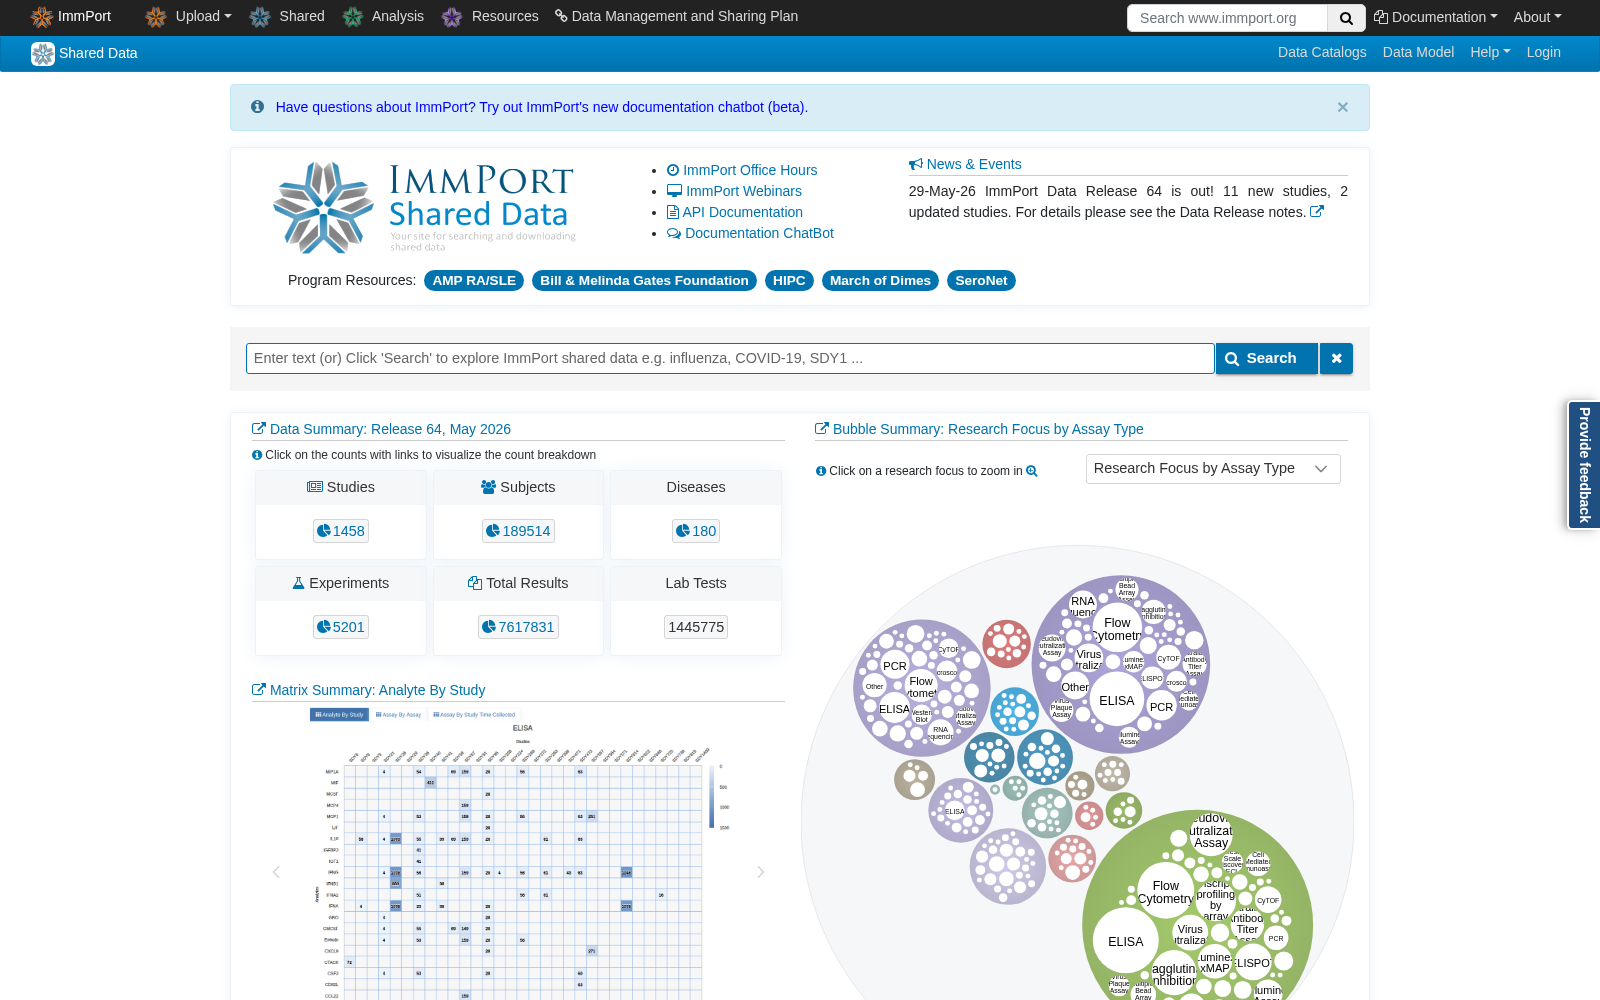Click the Diseases count 180
The width and height of the screenshot is (1600, 1000).
pos(696,531)
